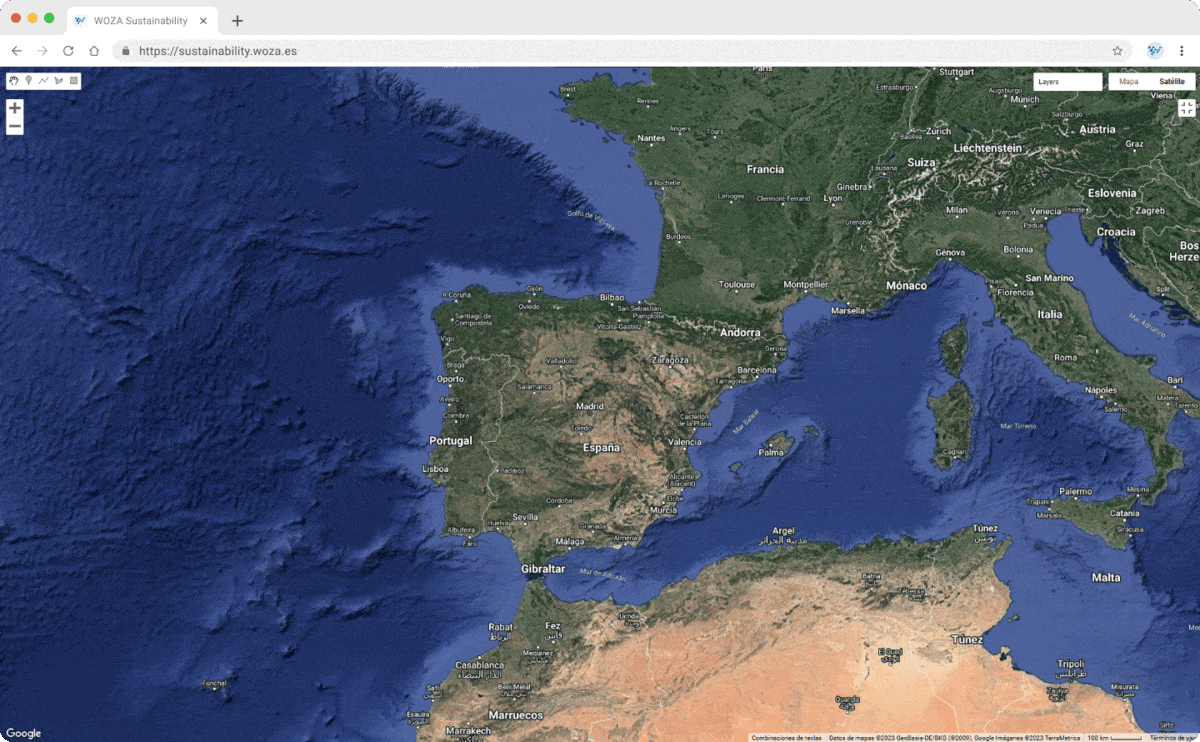
Task: Select the hand pan tool
Action: 14,81
